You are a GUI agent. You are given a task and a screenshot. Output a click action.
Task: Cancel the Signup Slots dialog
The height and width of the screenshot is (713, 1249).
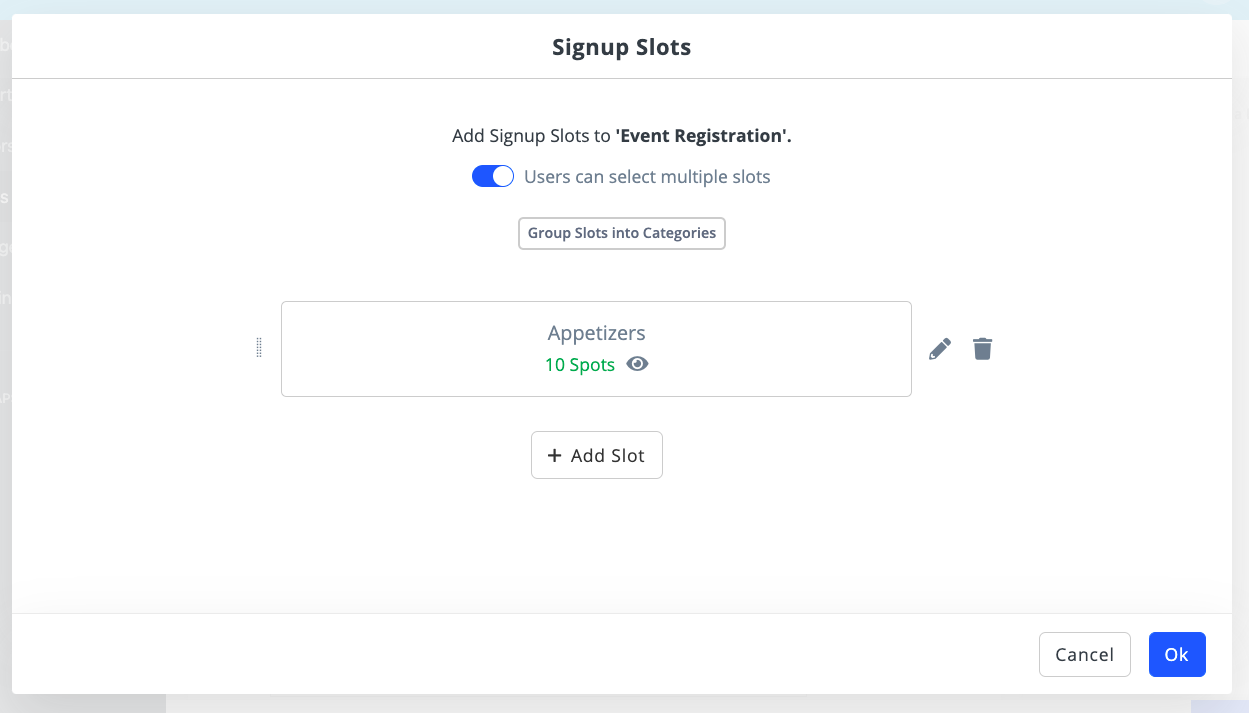point(1085,655)
